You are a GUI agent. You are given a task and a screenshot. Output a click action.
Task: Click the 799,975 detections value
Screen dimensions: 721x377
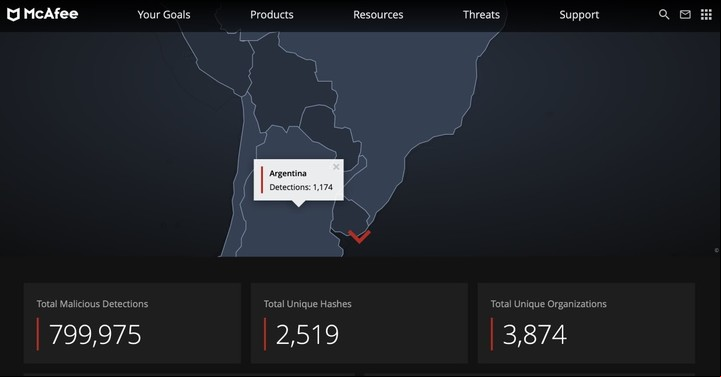tap(95, 335)
